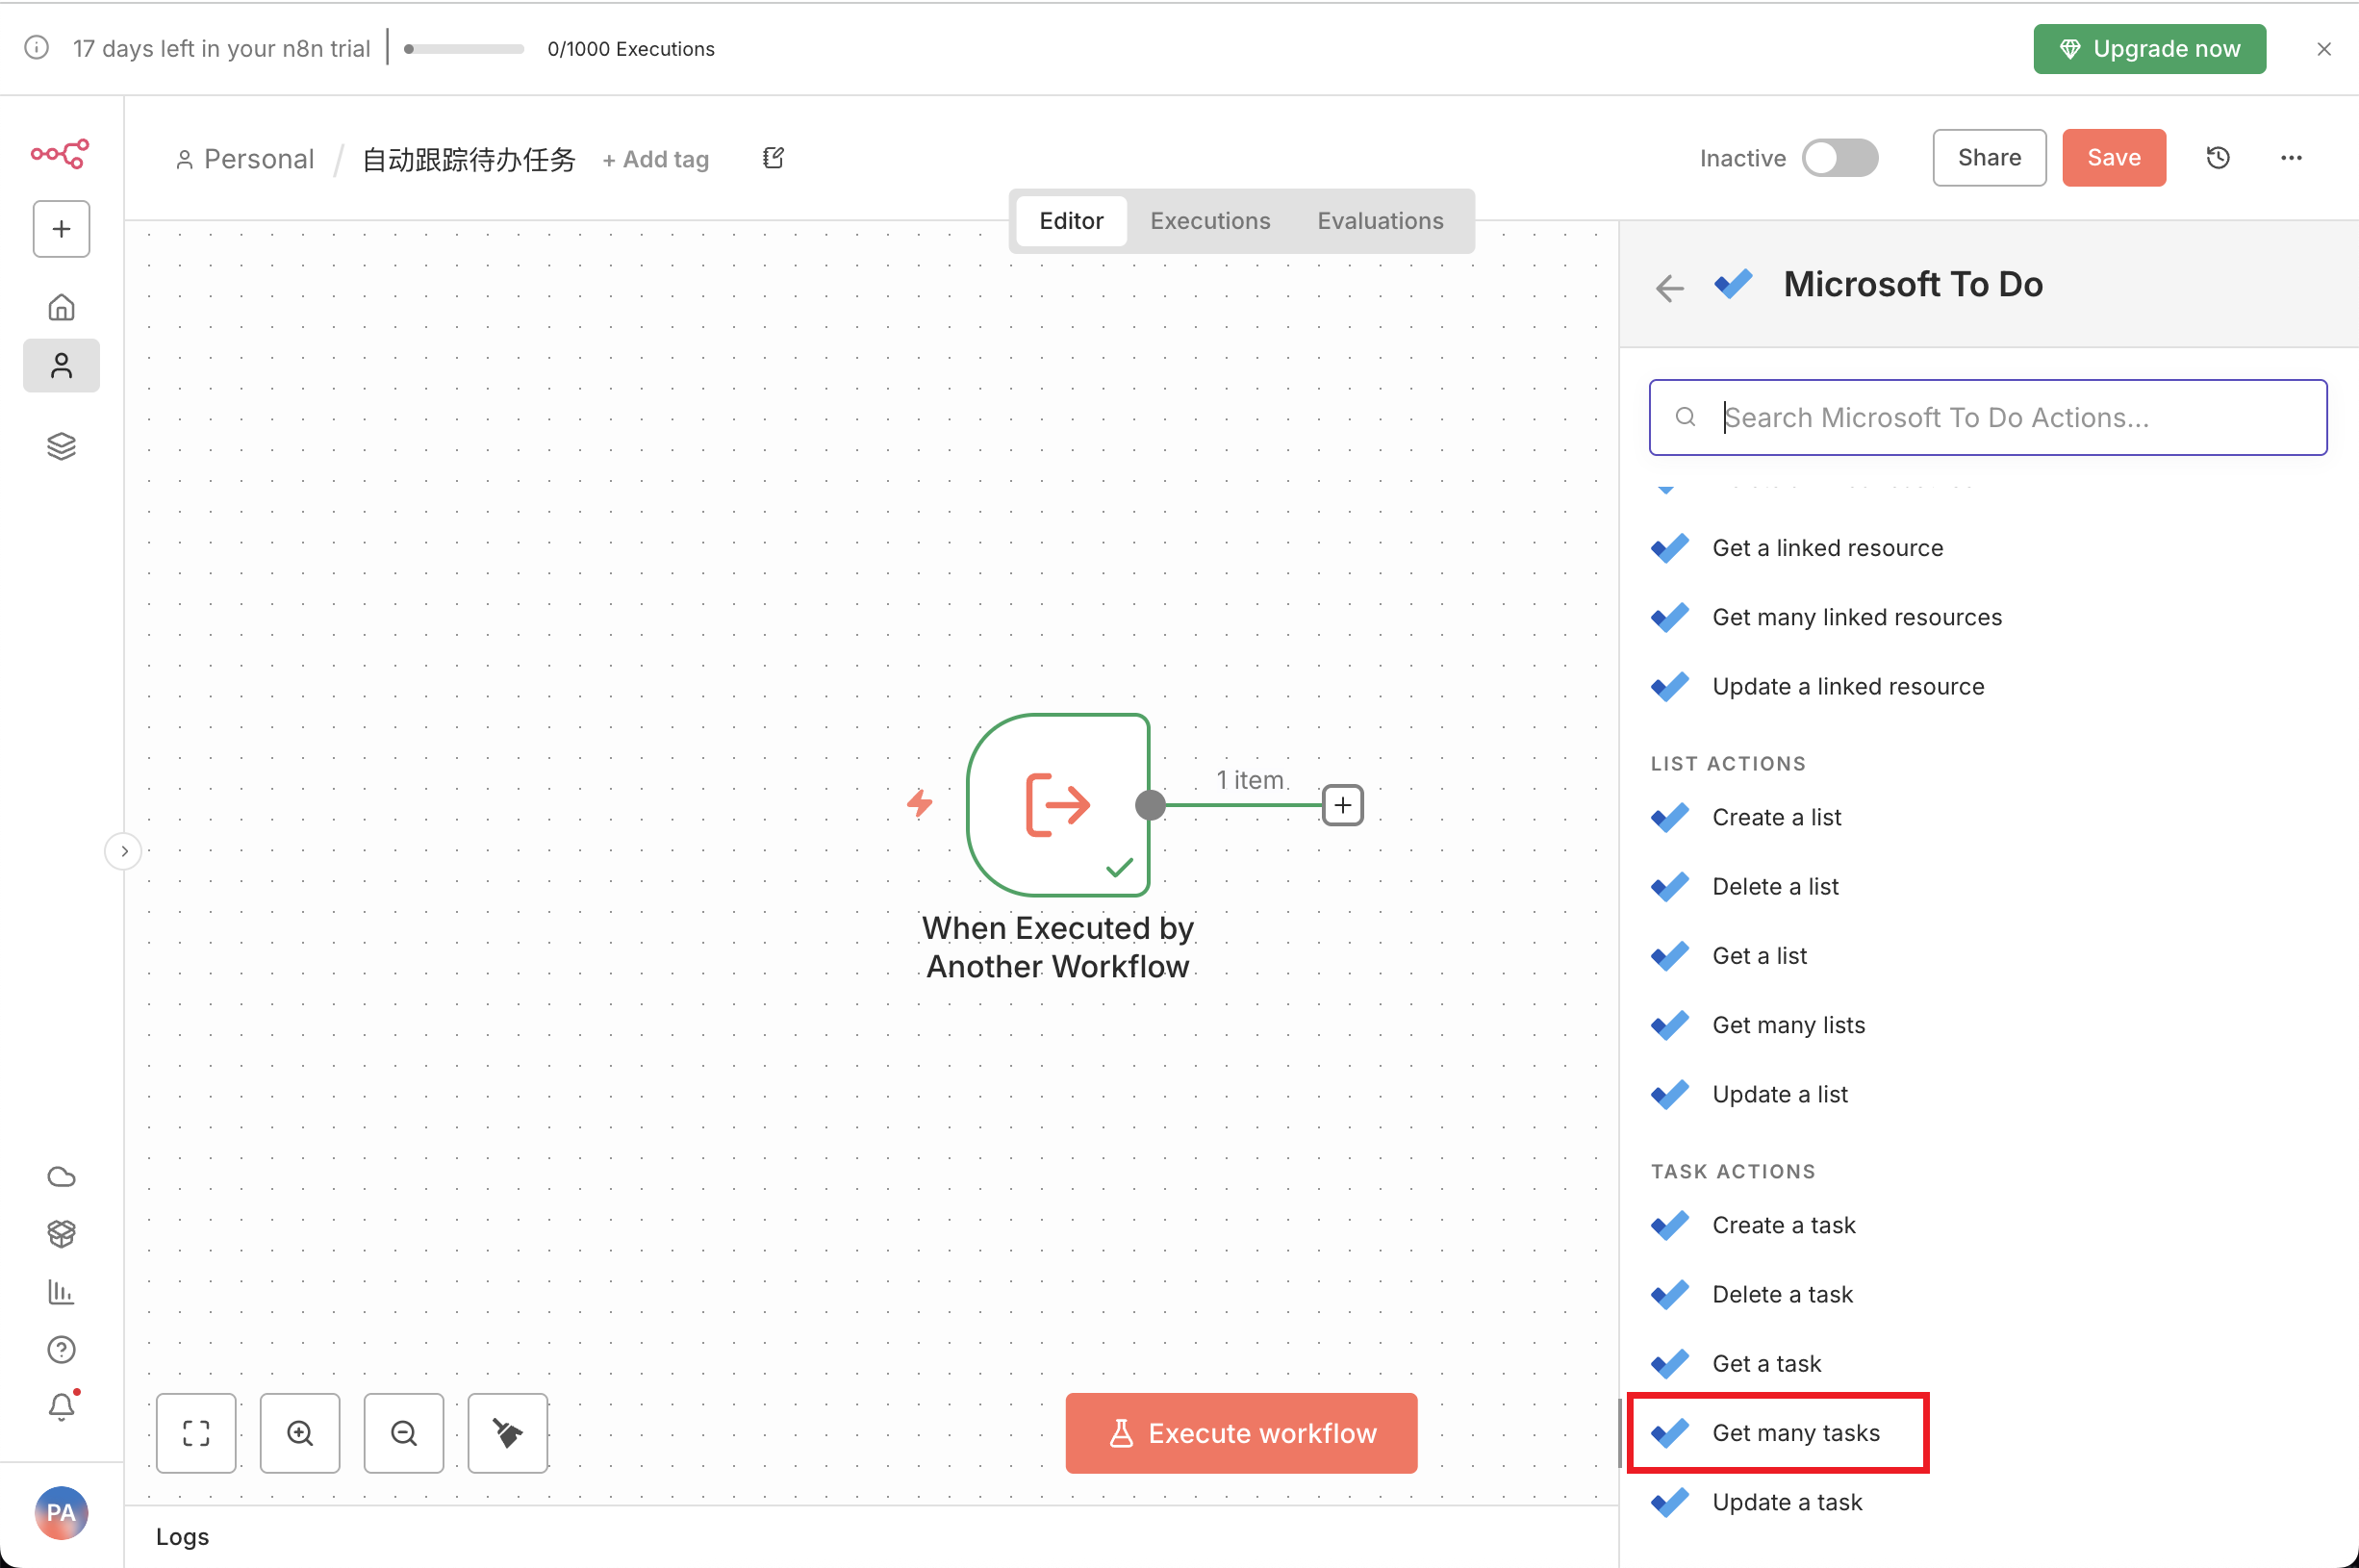Image resolution: width=2359 pixels, height=1568 pixels.
Task: Toggle the Inactive workflow switch
Action: click(x=1839, y=158)
